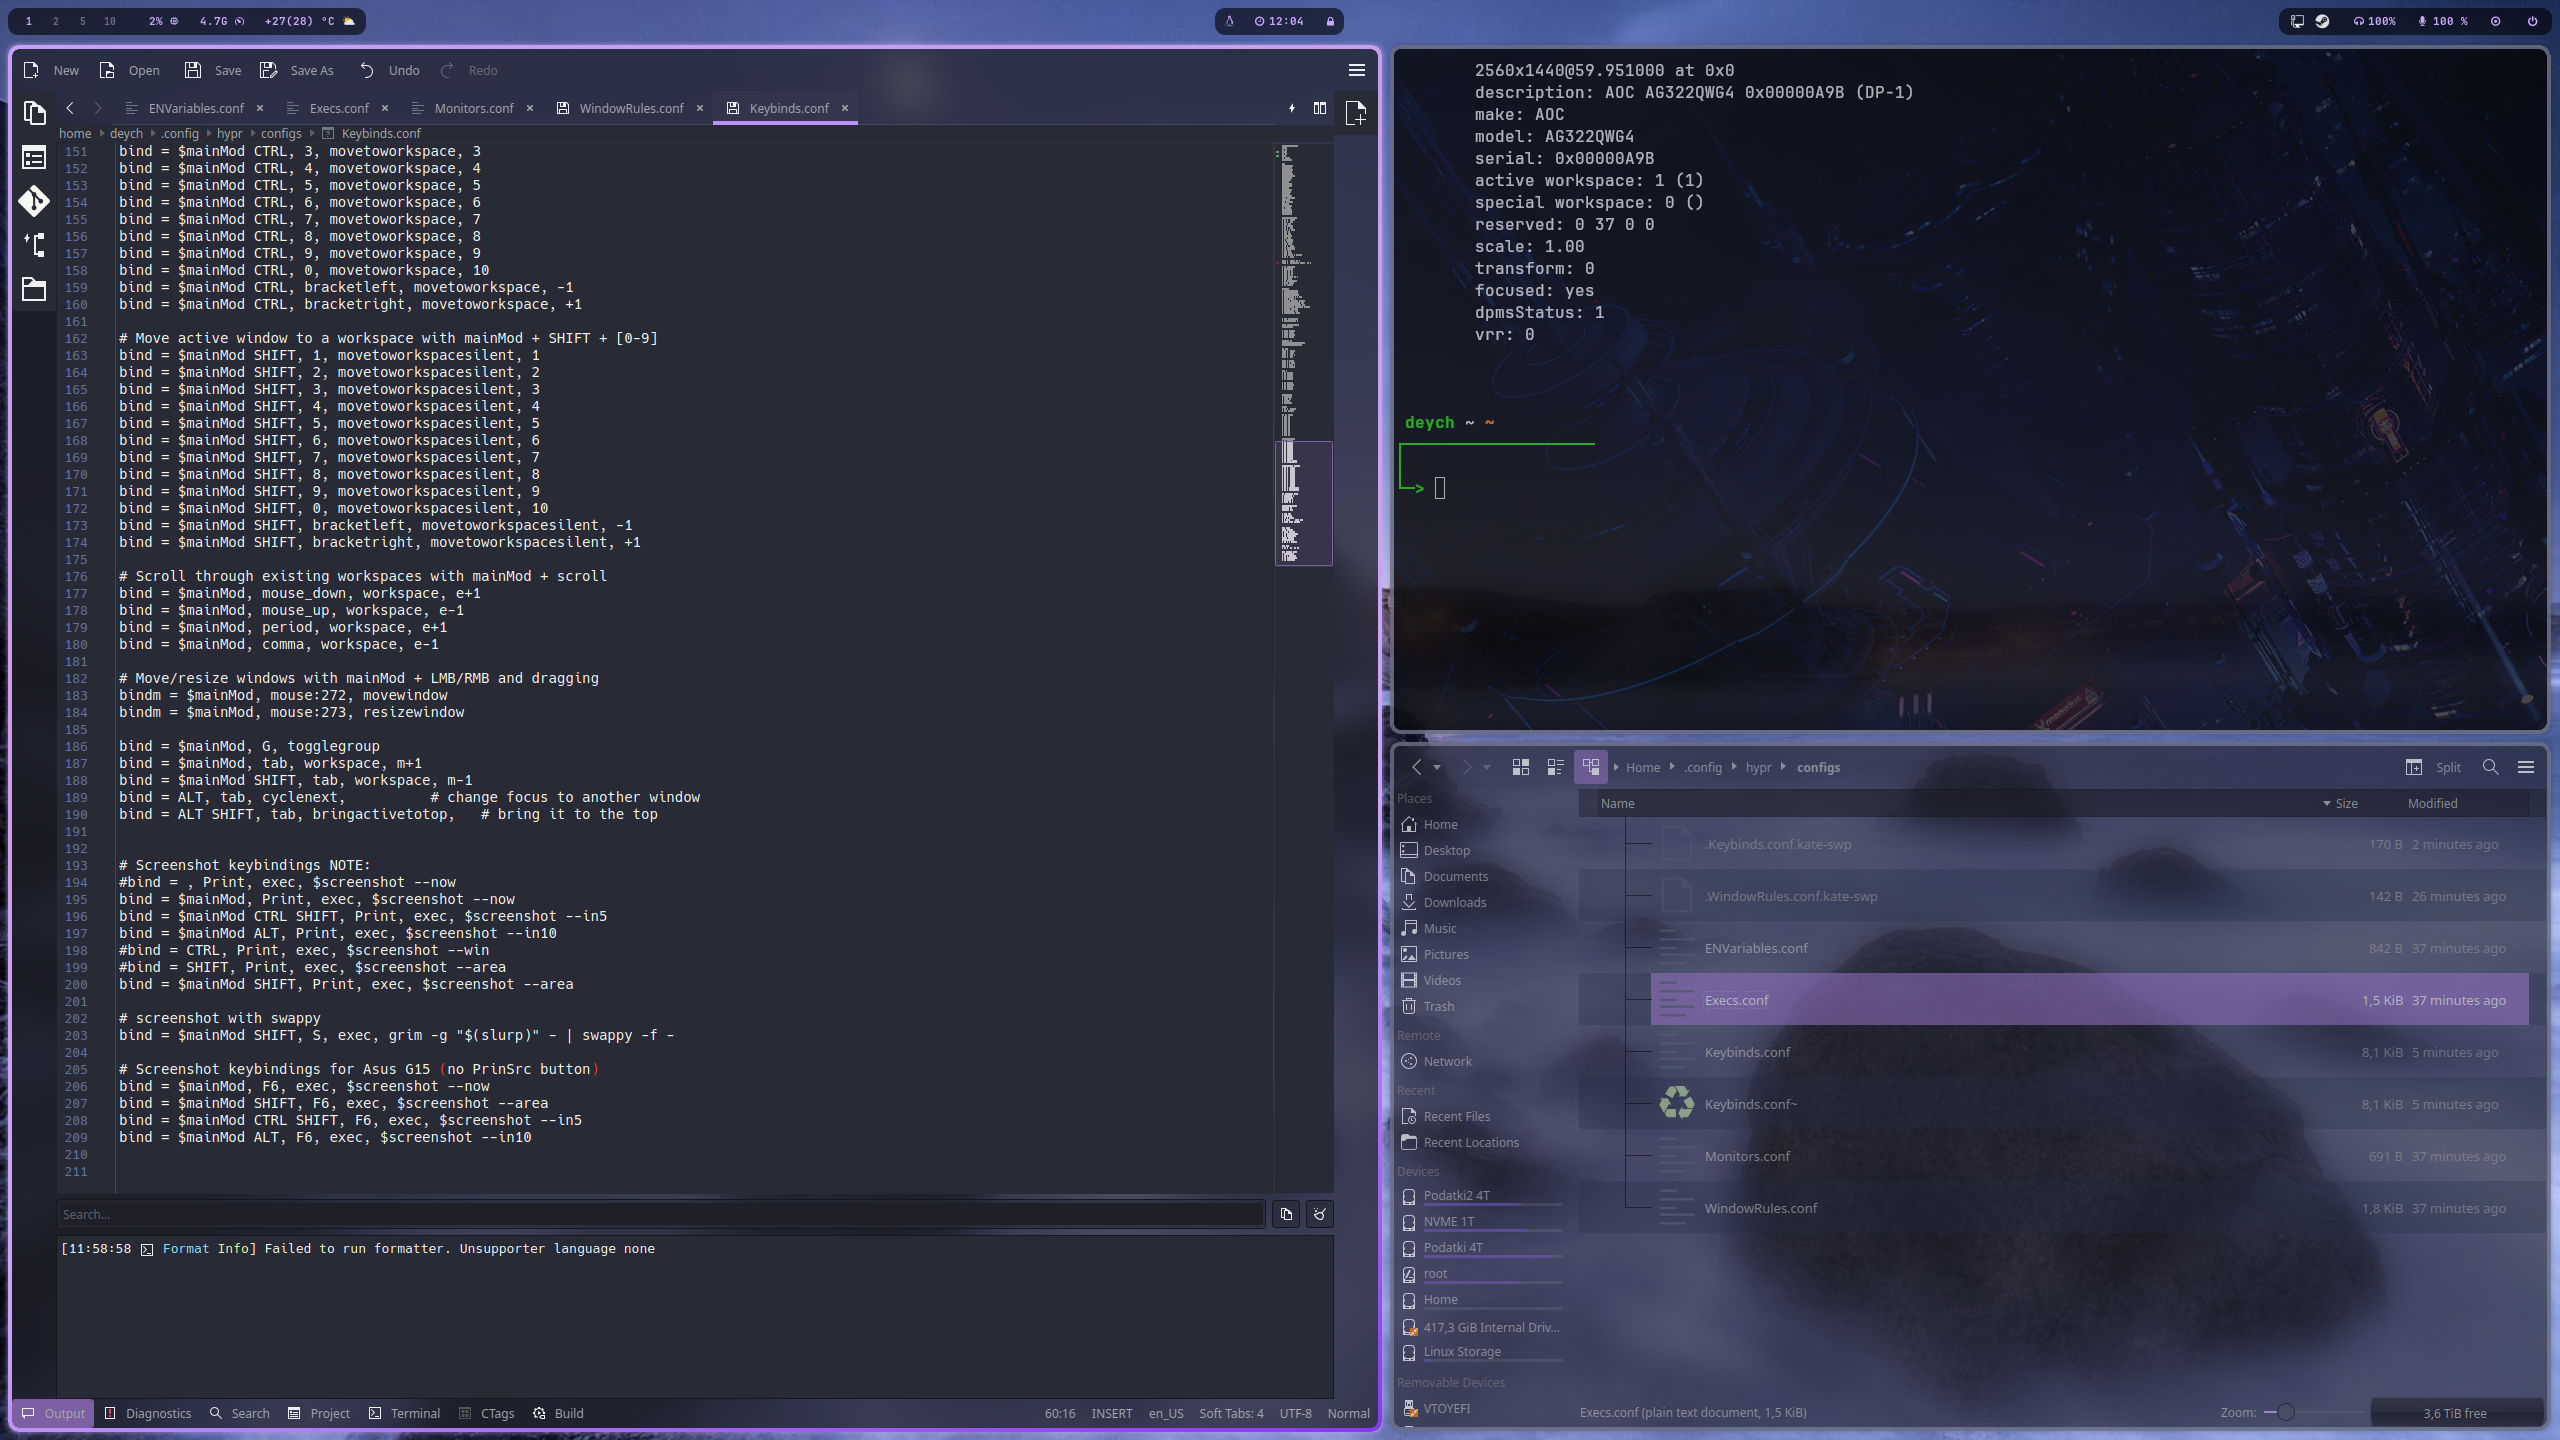Sort Dolphin list by Modified column

(x=2432, y=803)
